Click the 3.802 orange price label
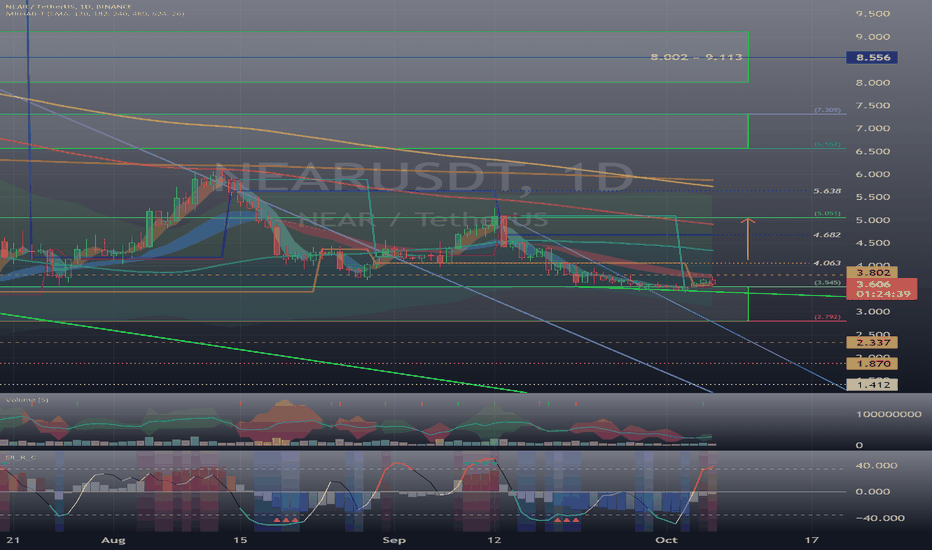 coord(872,273)
